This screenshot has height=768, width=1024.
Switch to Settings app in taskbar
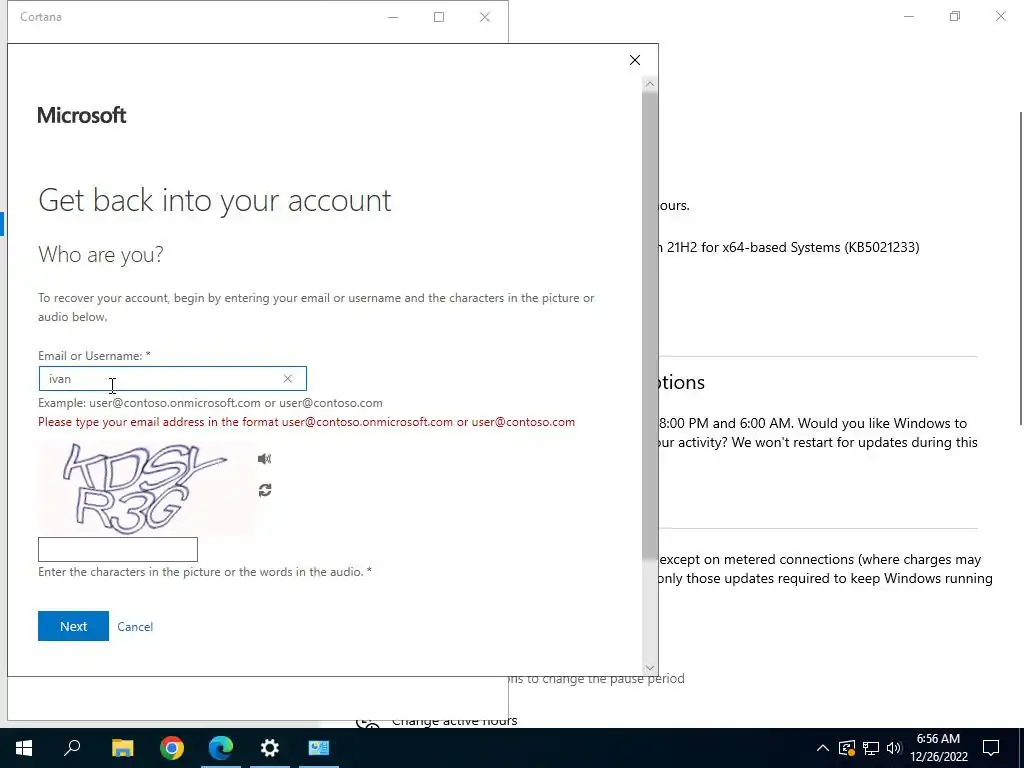(x=270, y=748)
